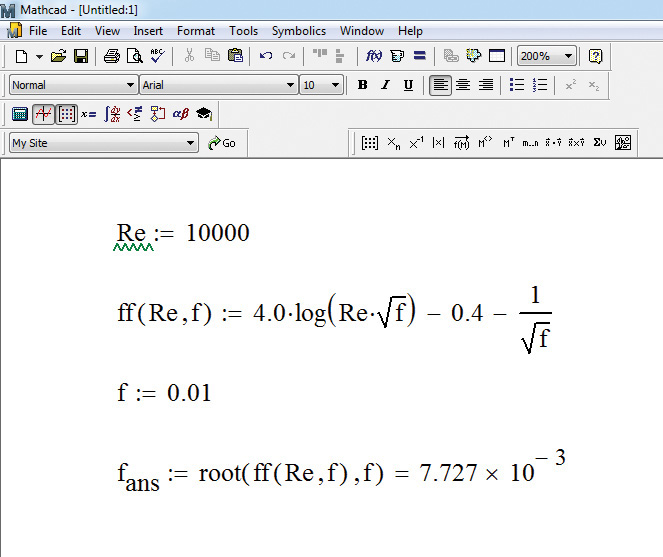Expand the Normal style dropdown
Image resolution: width=663 pixels, height=557 pixels.
pyautogui.click(x=130, y=85)
